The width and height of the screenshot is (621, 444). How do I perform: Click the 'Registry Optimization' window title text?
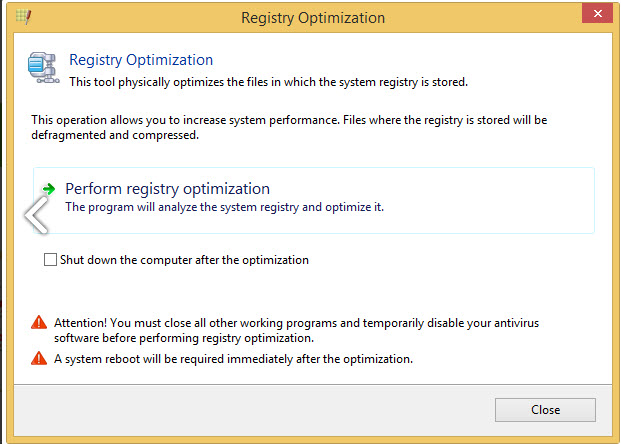[x=312, y=18]
